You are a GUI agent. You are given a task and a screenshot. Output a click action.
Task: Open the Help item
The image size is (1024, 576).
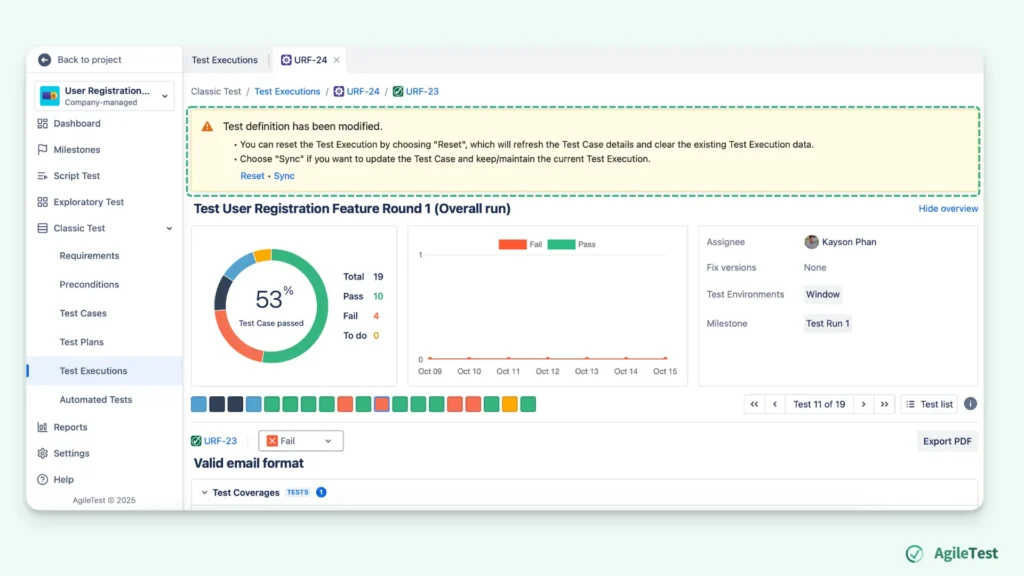click(56, 479)
